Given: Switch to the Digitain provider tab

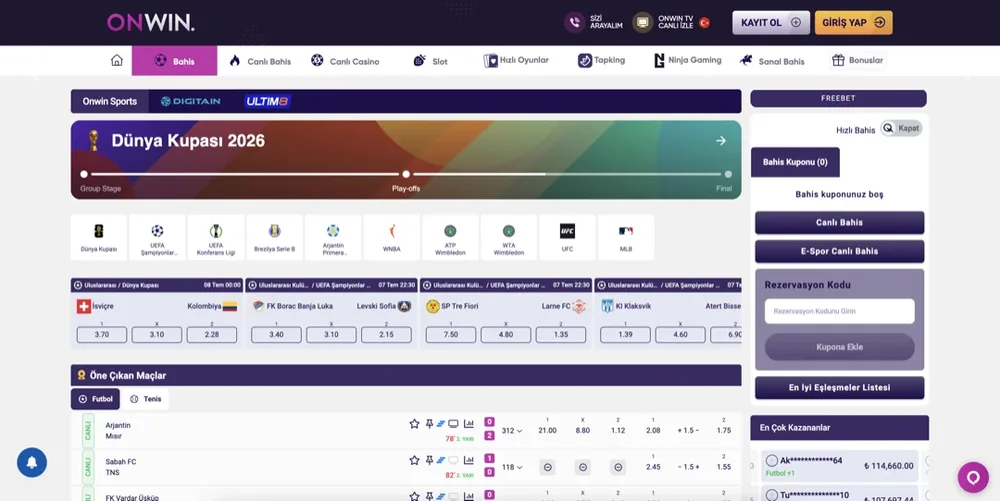Looking at the screenshot, I should (191, 101).
